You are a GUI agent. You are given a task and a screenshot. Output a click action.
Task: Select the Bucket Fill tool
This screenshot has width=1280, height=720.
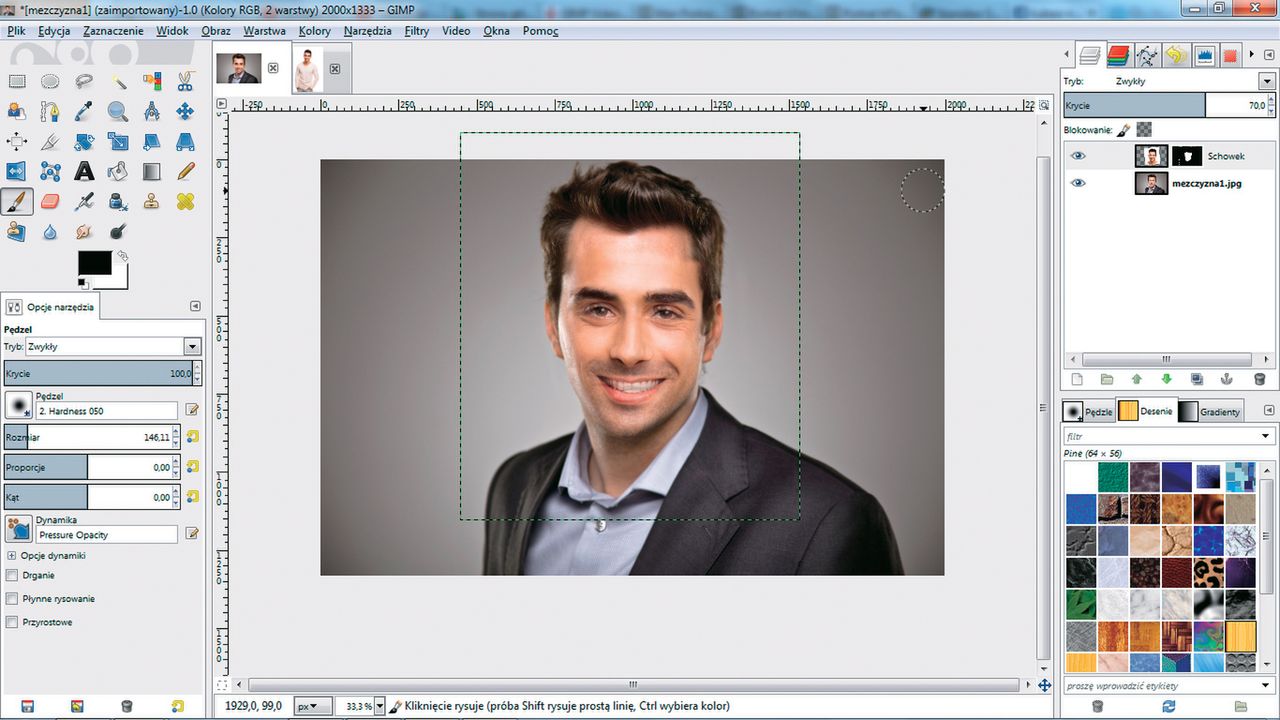point(118,171)
